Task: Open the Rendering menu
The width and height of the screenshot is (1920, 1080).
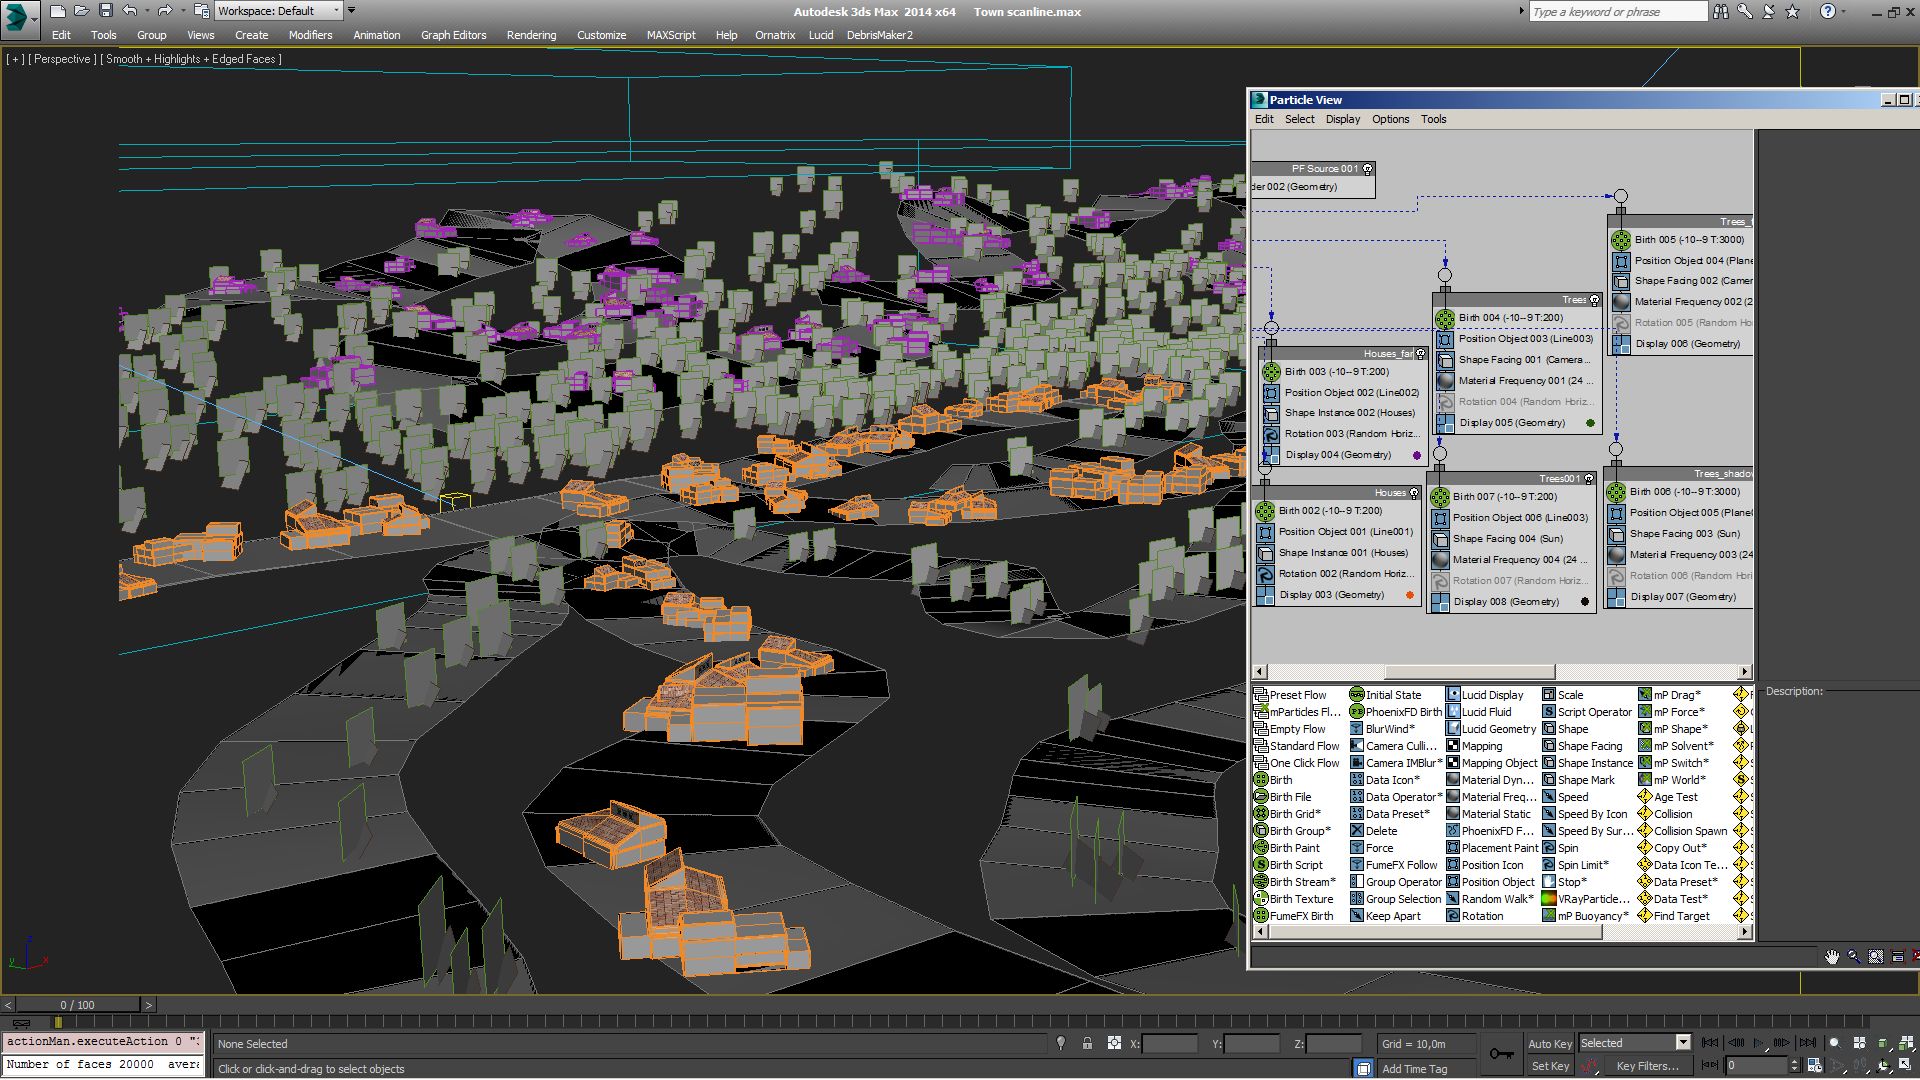Action: pos(531,35)
